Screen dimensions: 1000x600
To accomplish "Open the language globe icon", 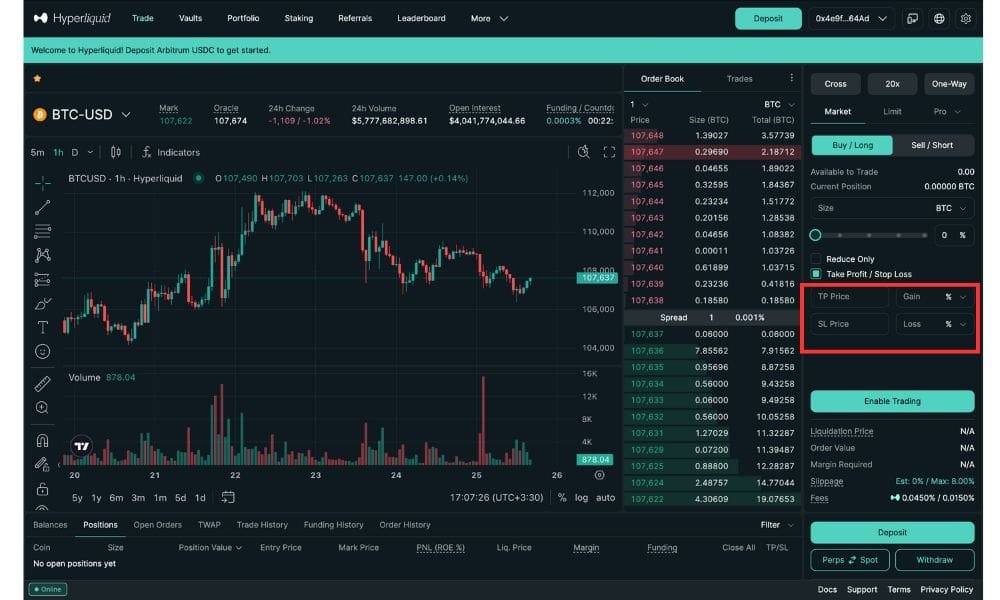I will 939,18.
